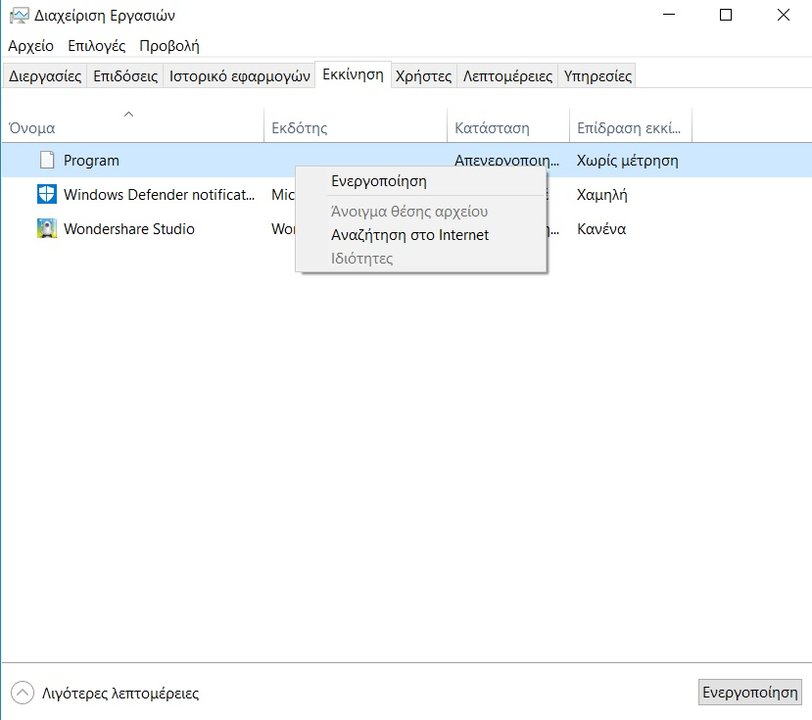This screenshot has height=720, width=812.
Task: Click the blank Program file icon
Action: [x=46, y=160]
